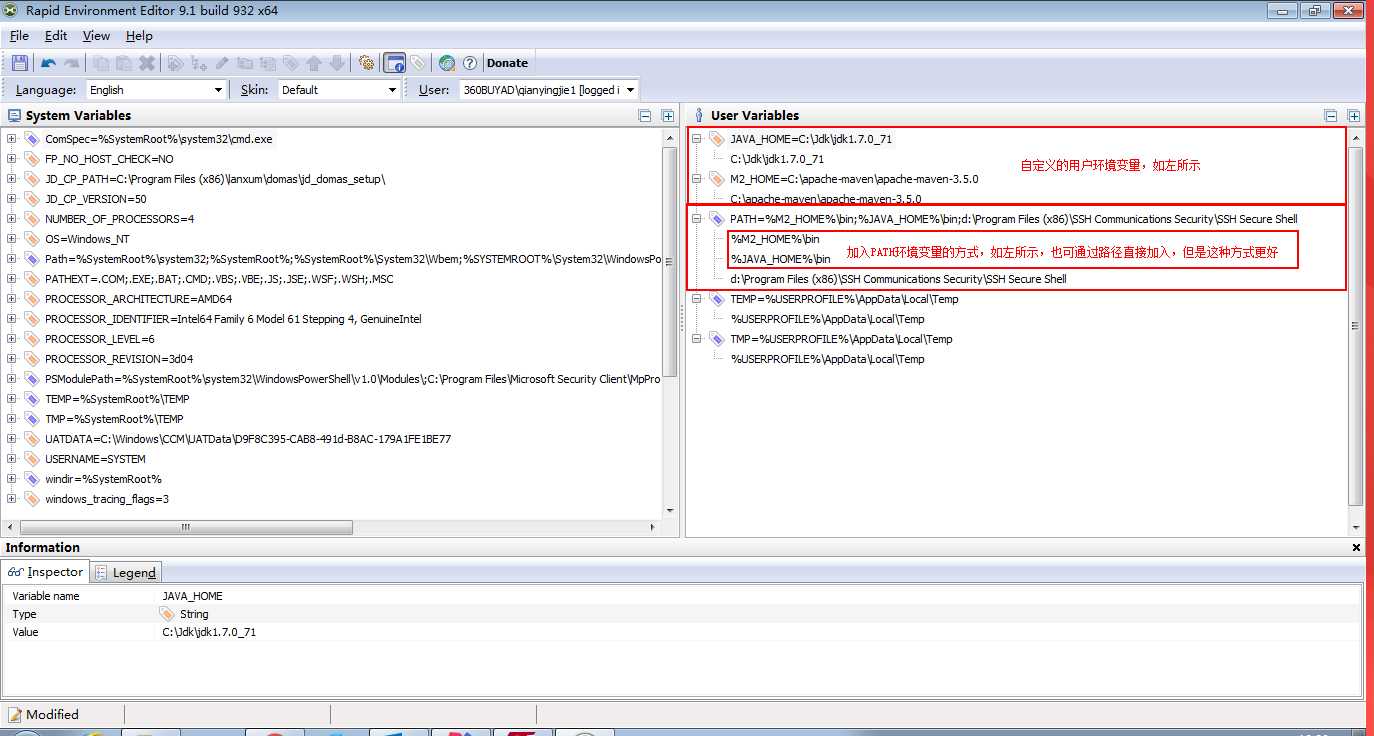
Task: Select C:\Jdk\jdk1.7.0_71 value under JAVA_HOME
Action: coord(777,159)
